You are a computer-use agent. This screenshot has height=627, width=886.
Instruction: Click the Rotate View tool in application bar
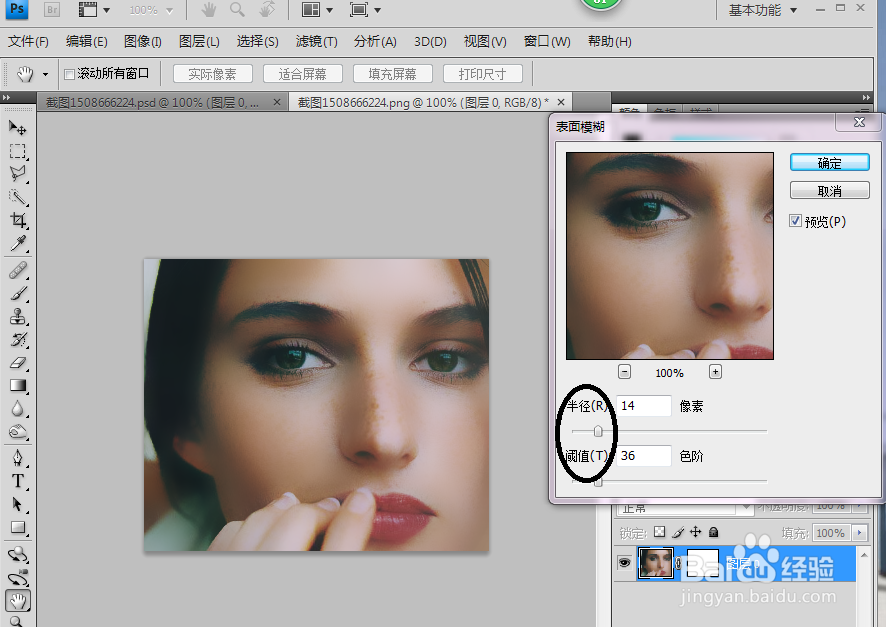267,10
